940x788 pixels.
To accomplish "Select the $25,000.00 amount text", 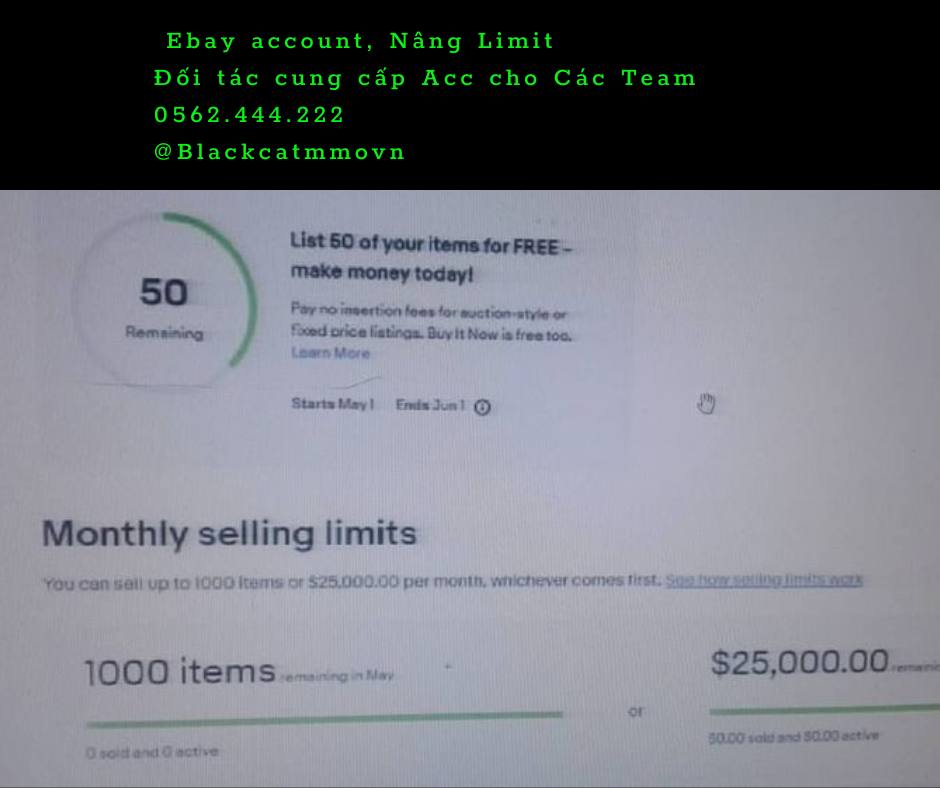I will pyautogui.click(x=799, y=661).
